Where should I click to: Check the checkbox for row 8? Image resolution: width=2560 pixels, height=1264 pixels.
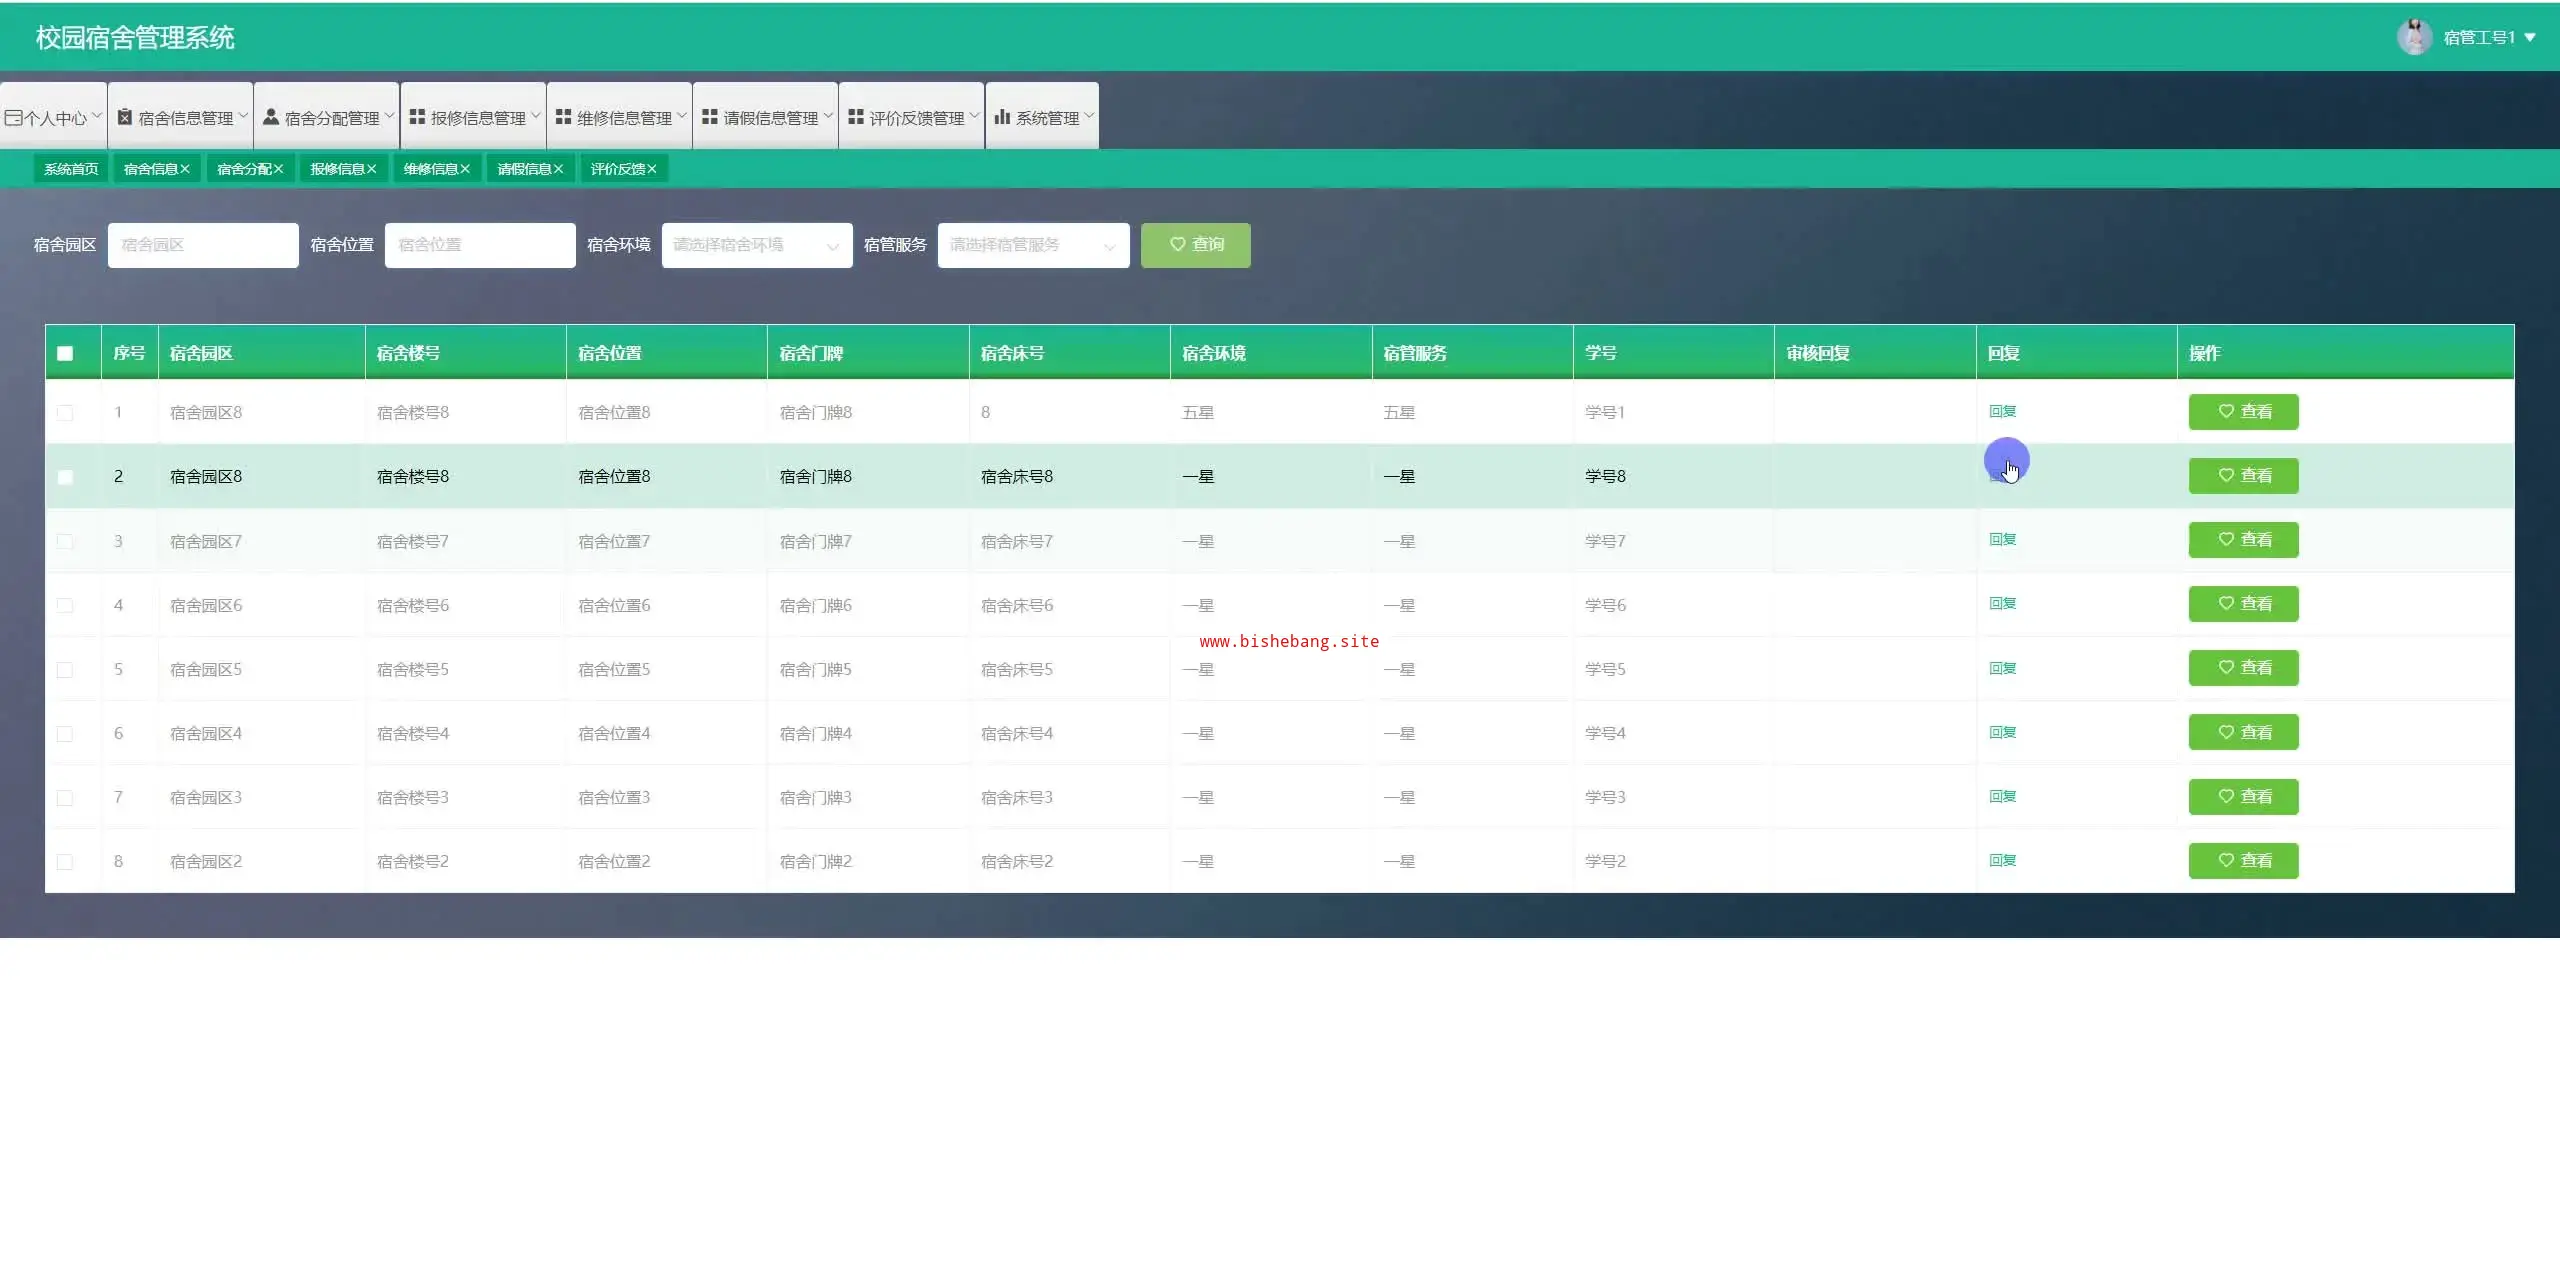[65, 862]
